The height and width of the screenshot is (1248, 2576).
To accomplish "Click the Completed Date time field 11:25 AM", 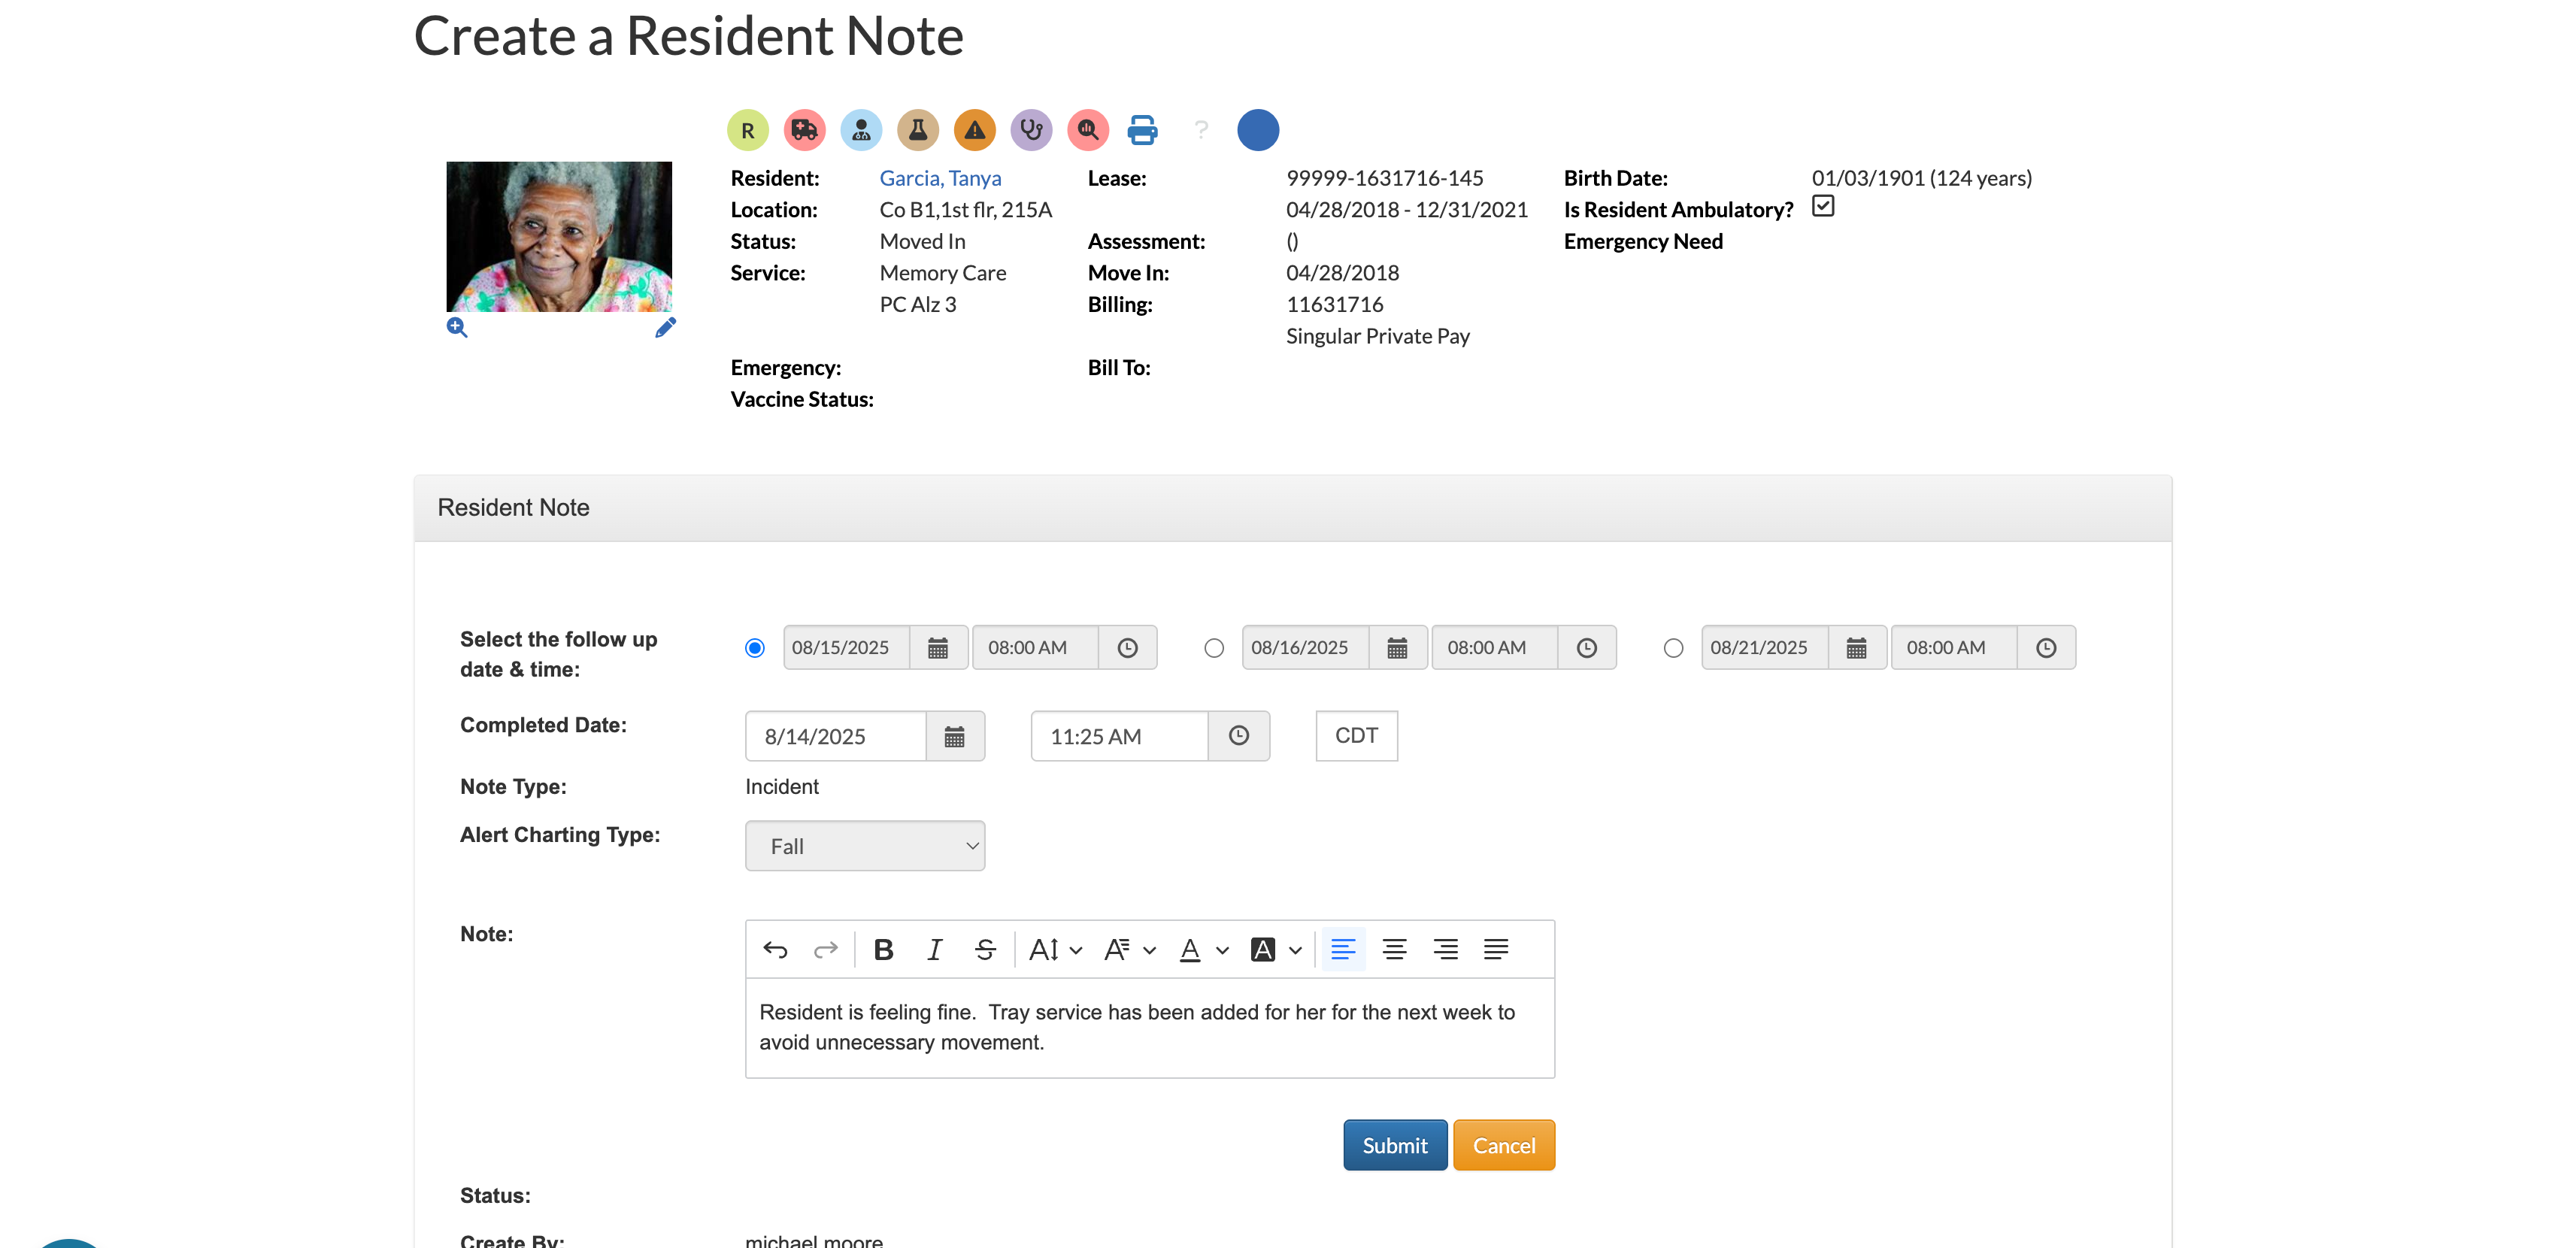I will [x=1119, y=737].
